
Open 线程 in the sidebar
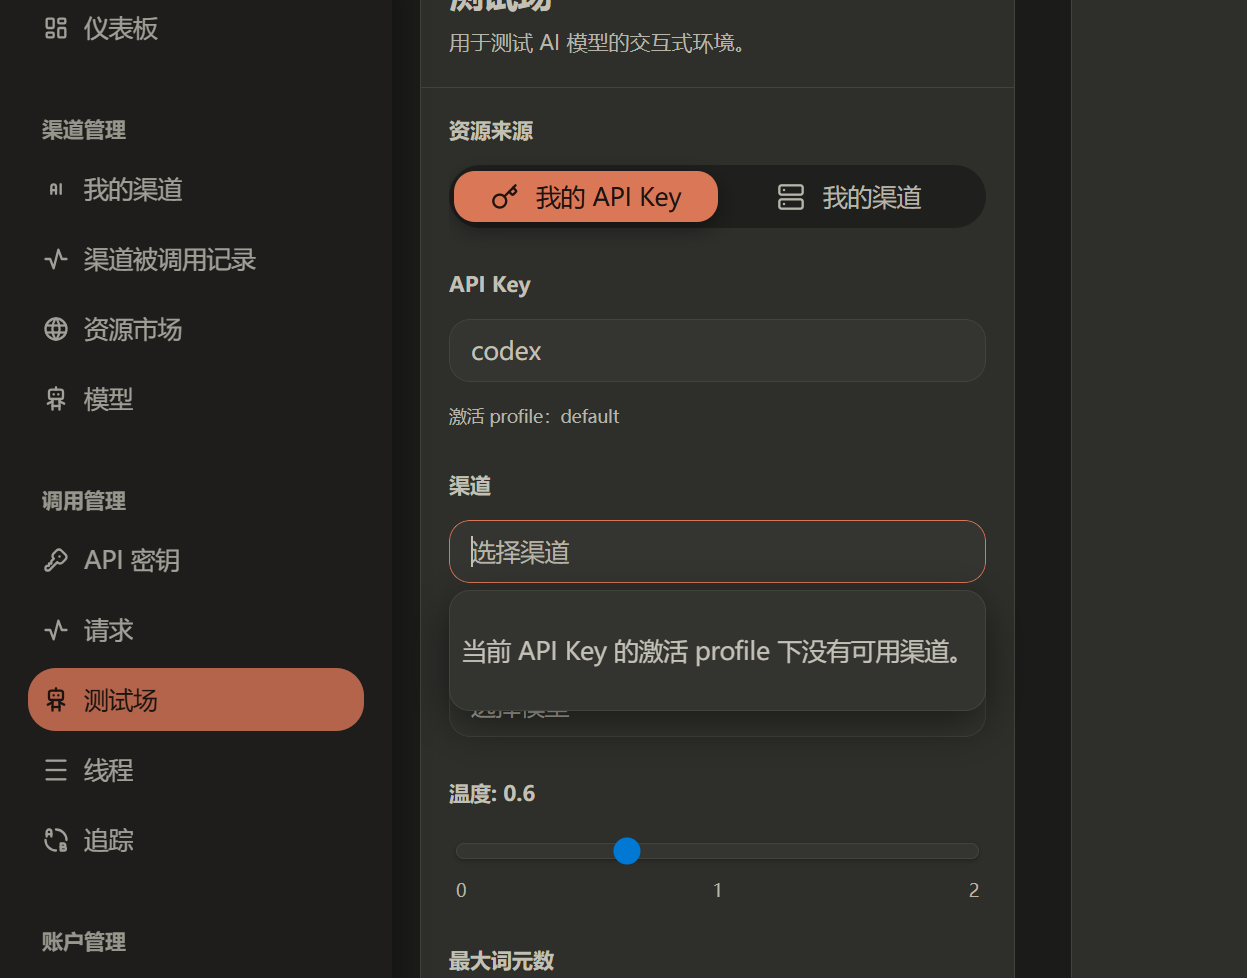(196, 770)
